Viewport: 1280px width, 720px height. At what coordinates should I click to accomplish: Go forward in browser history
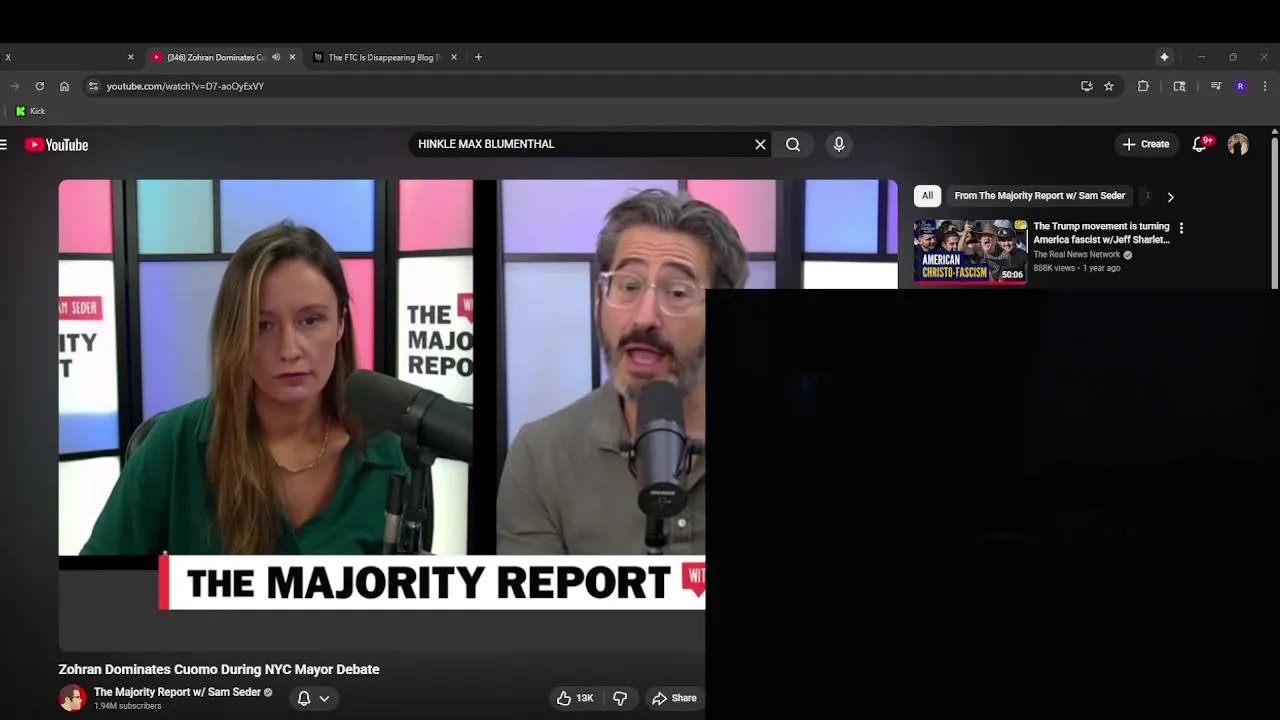(14, 86)
